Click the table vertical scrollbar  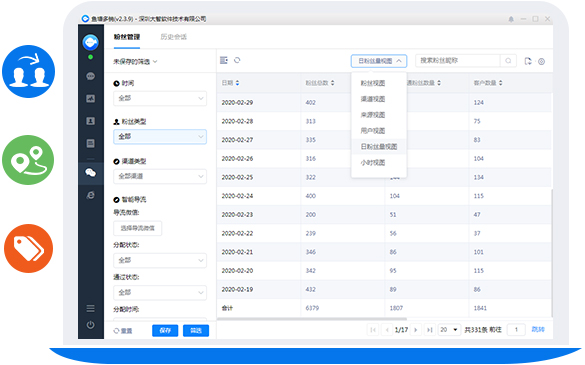pyautogui.click(x=552, y=253)
